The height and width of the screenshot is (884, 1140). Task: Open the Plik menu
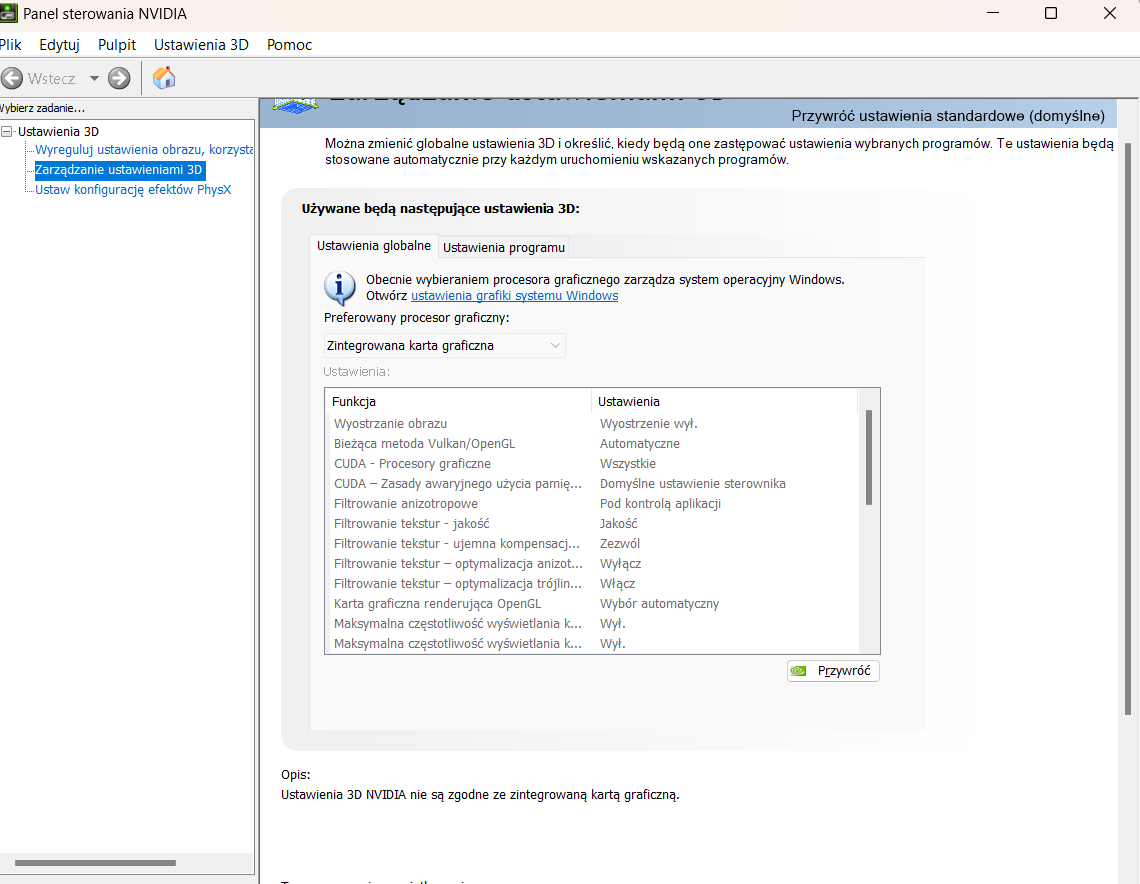(x=10, y=44)
